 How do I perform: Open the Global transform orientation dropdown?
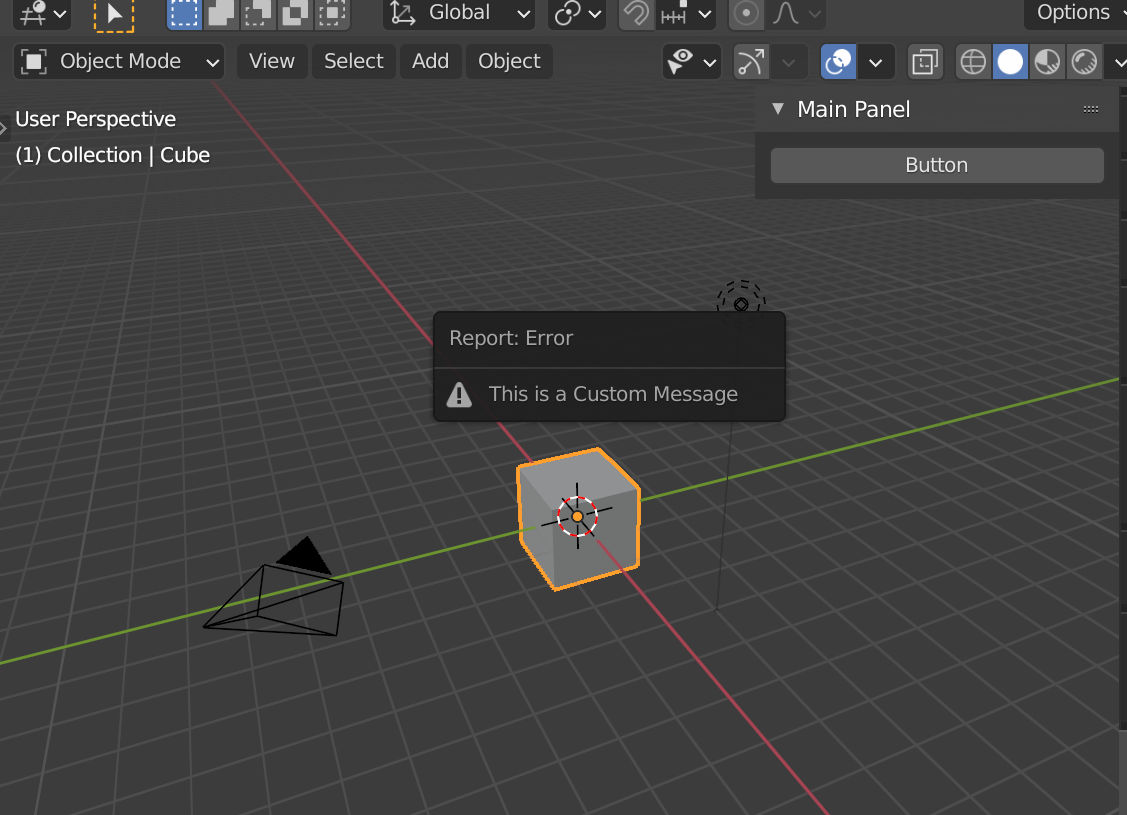[x=458, y=14]
